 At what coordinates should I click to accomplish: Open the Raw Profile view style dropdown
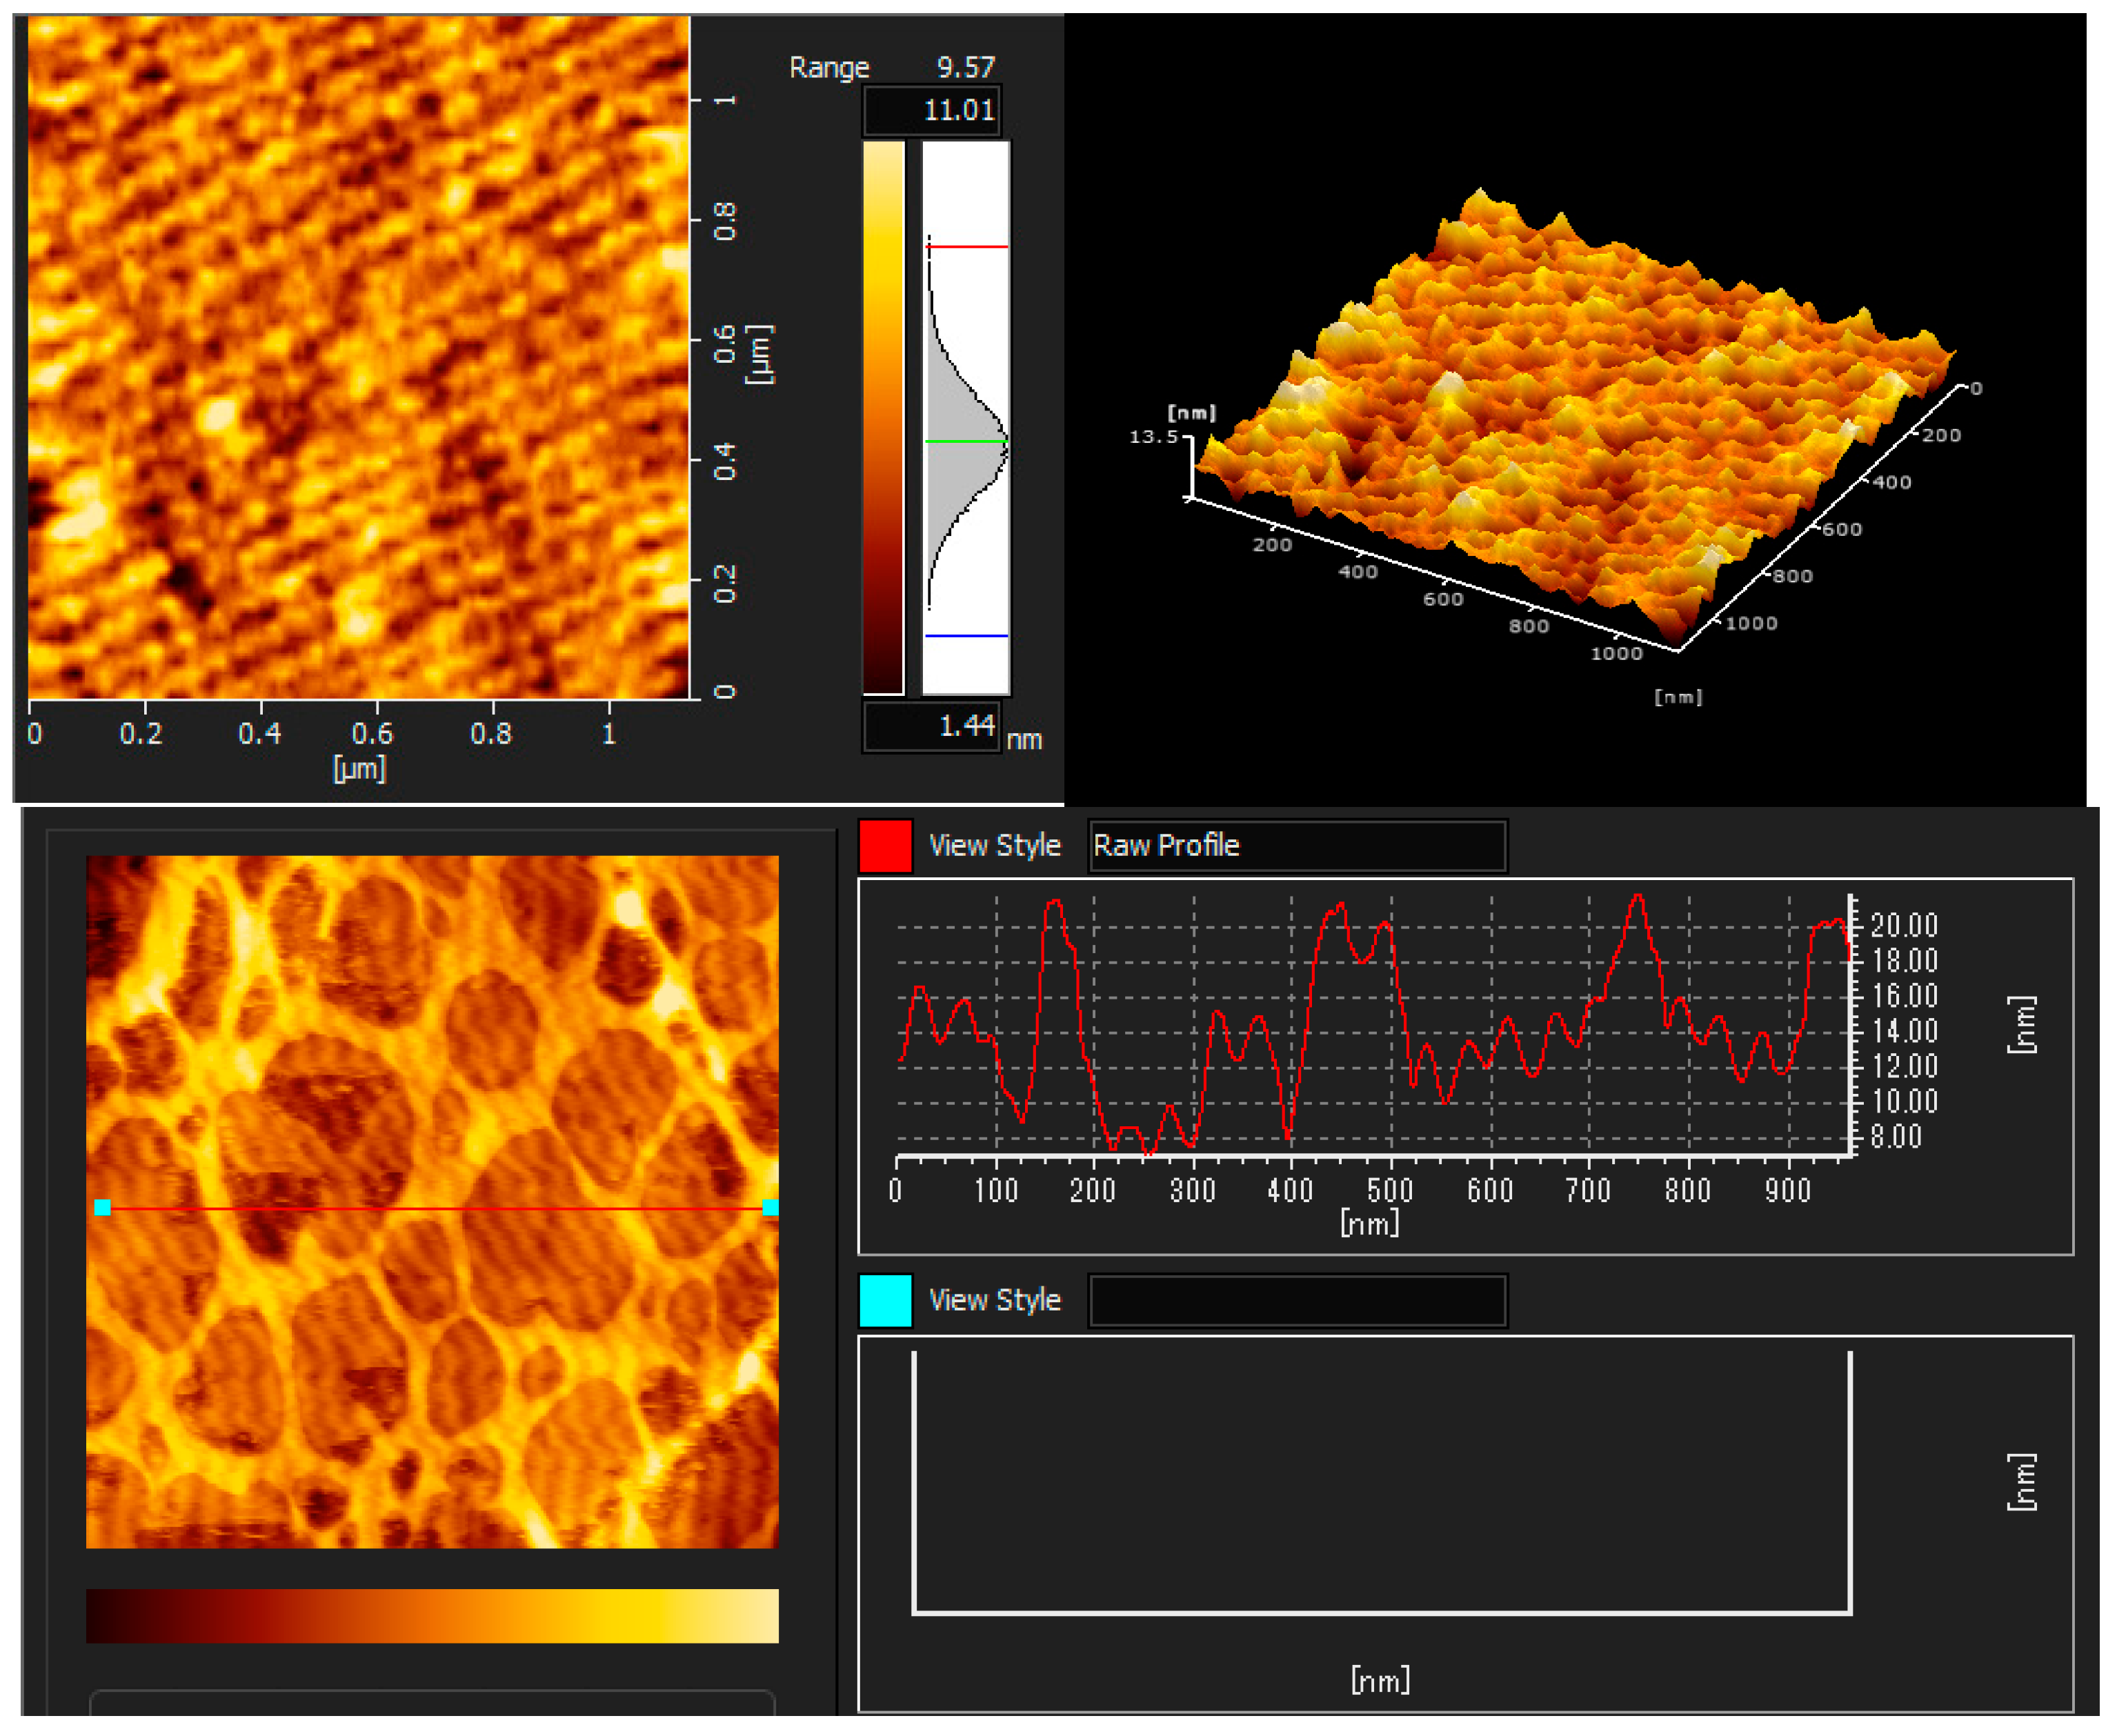coord(1296,846)
